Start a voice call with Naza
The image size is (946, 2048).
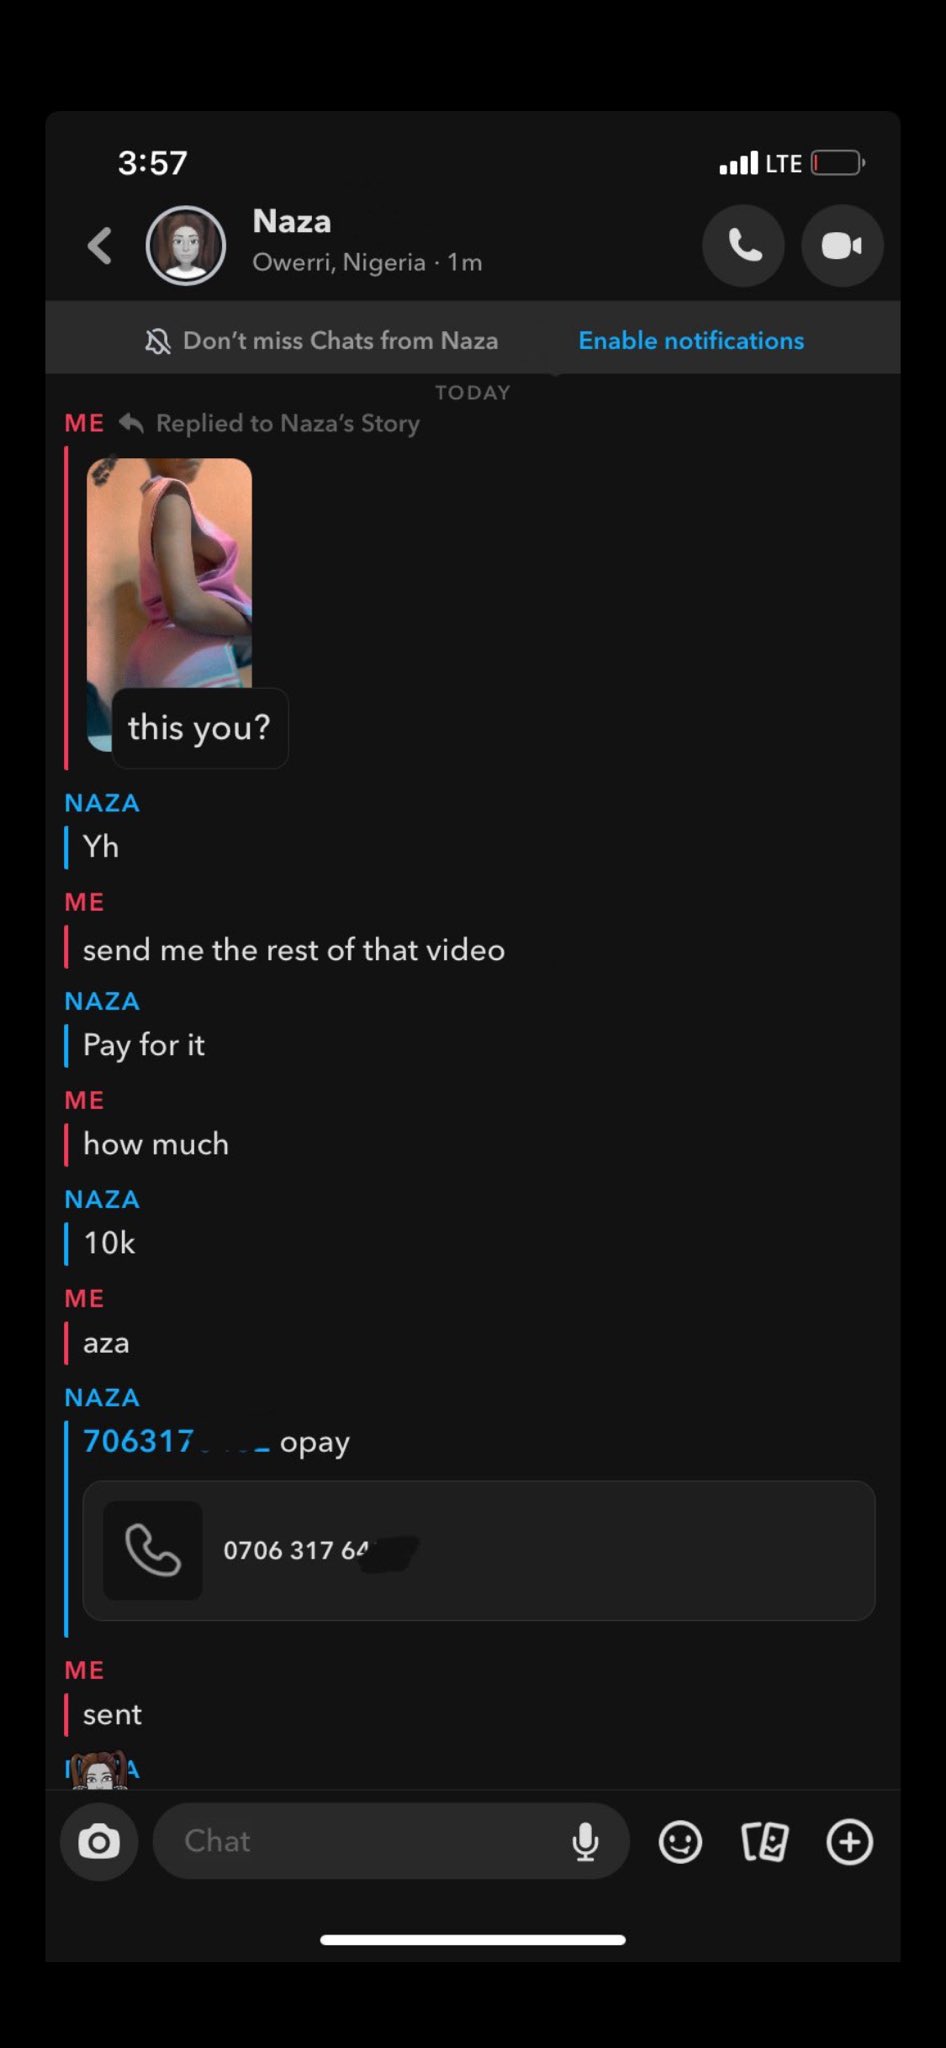(743, 246)
